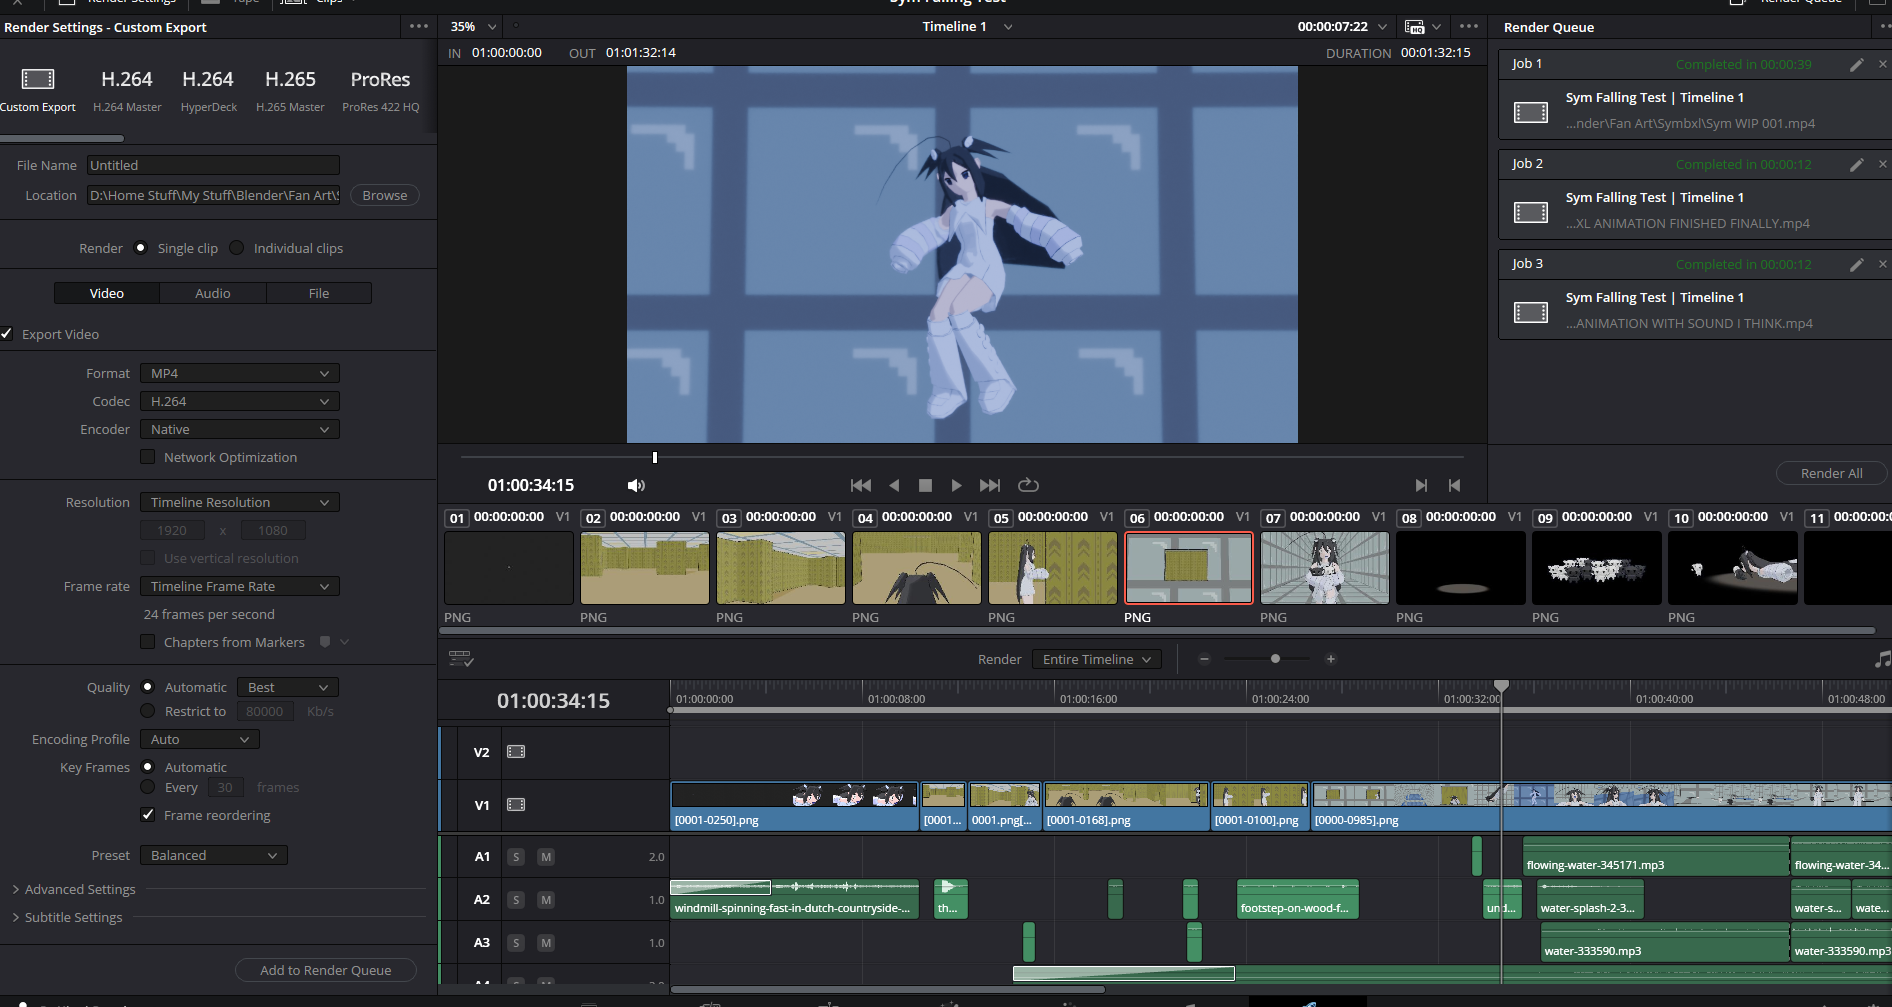Viewport: 1892px width, 1007px height.
Task: Edit Job 3 with pencil icon
Action: (x=1857, y=265)
